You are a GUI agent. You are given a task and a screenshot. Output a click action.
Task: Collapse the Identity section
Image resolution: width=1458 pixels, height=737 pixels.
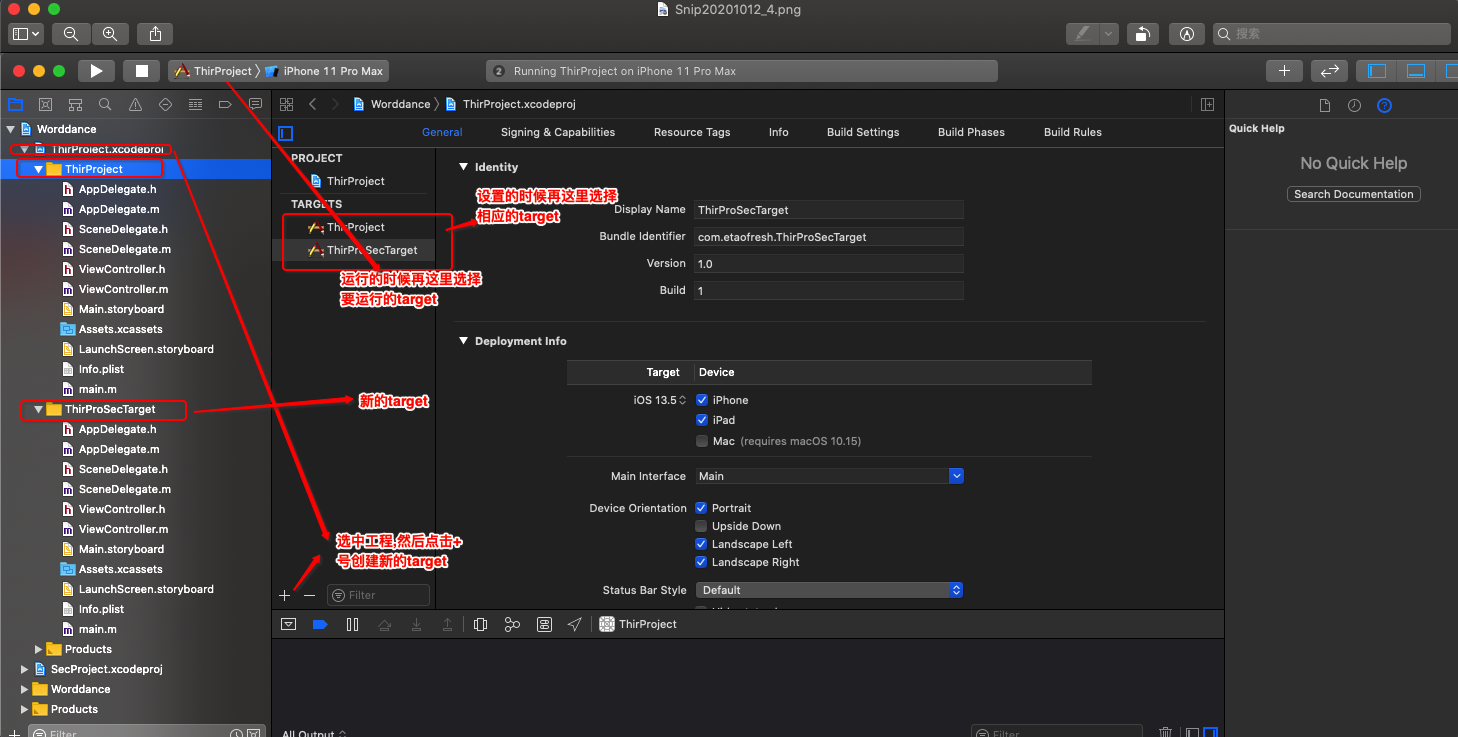tap(463, 167)
